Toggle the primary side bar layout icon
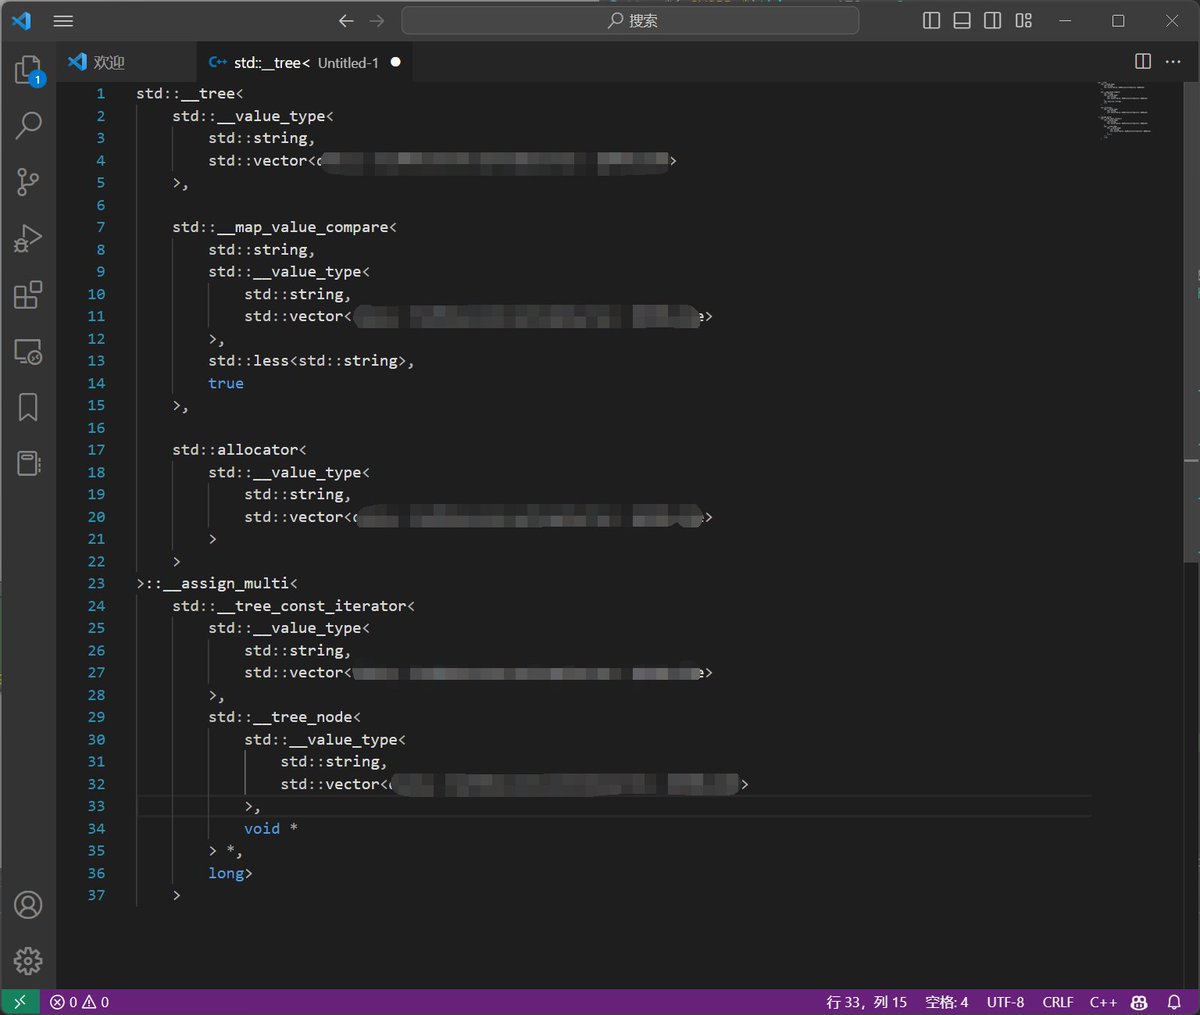1200x1015 pixels. coord(931,20)
